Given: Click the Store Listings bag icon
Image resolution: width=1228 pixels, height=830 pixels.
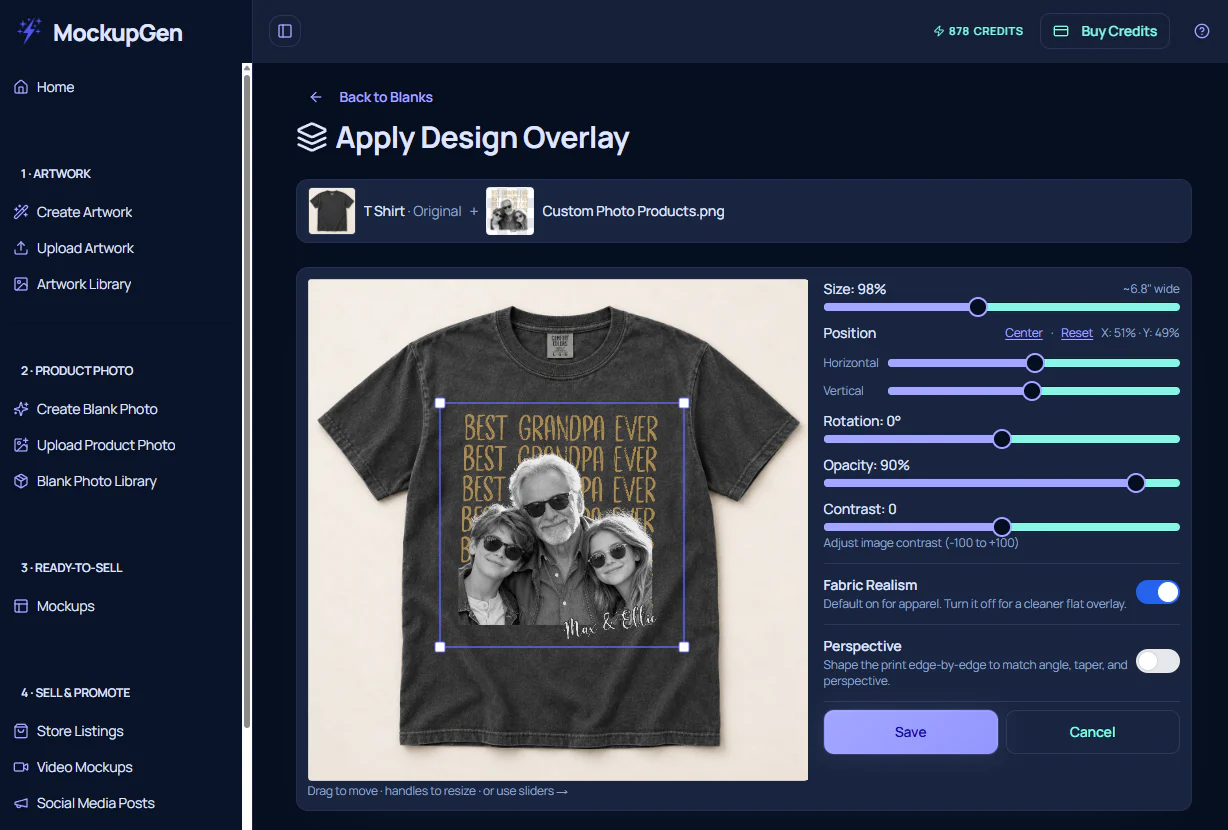Looking at the screenshot, I should click(x=21, y=731).
